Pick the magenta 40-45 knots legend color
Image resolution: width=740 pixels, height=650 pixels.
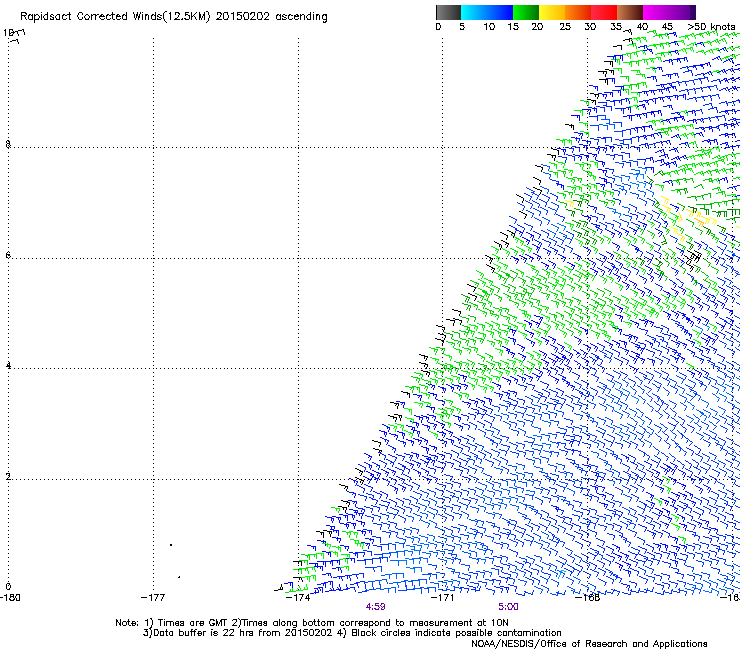pyautogui.click(x=656, y=12)
